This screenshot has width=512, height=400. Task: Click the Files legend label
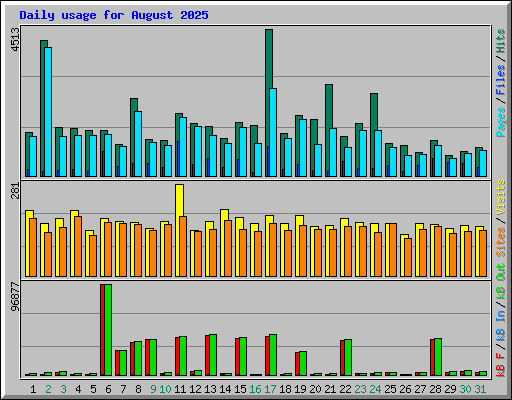point(500,79)
